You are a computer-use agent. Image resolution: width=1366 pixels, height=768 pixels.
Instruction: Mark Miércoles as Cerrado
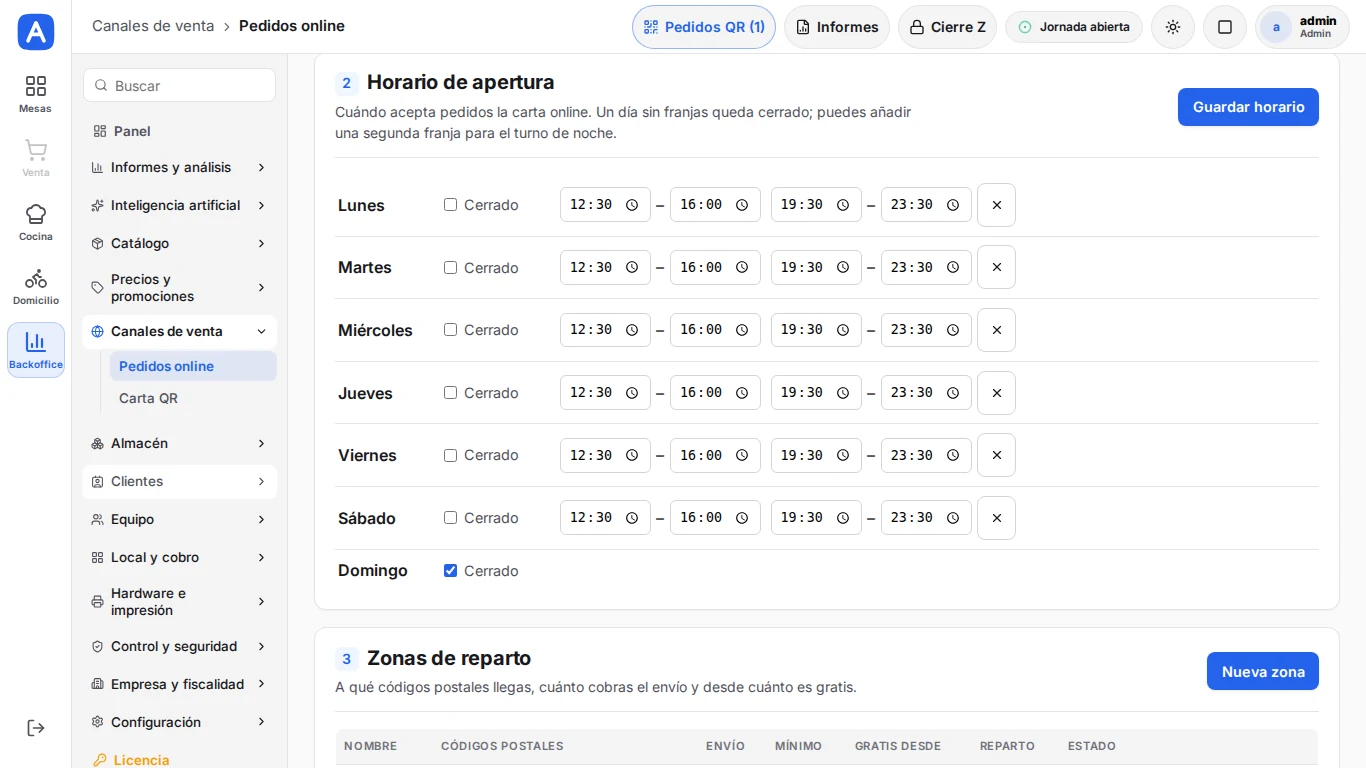tap(450, 330)
